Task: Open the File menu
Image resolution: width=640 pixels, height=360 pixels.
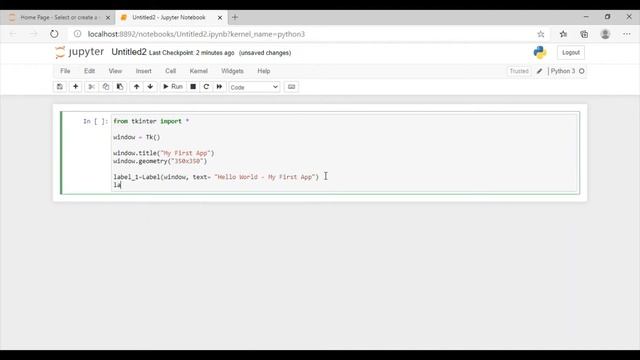Action: [65, 71]
